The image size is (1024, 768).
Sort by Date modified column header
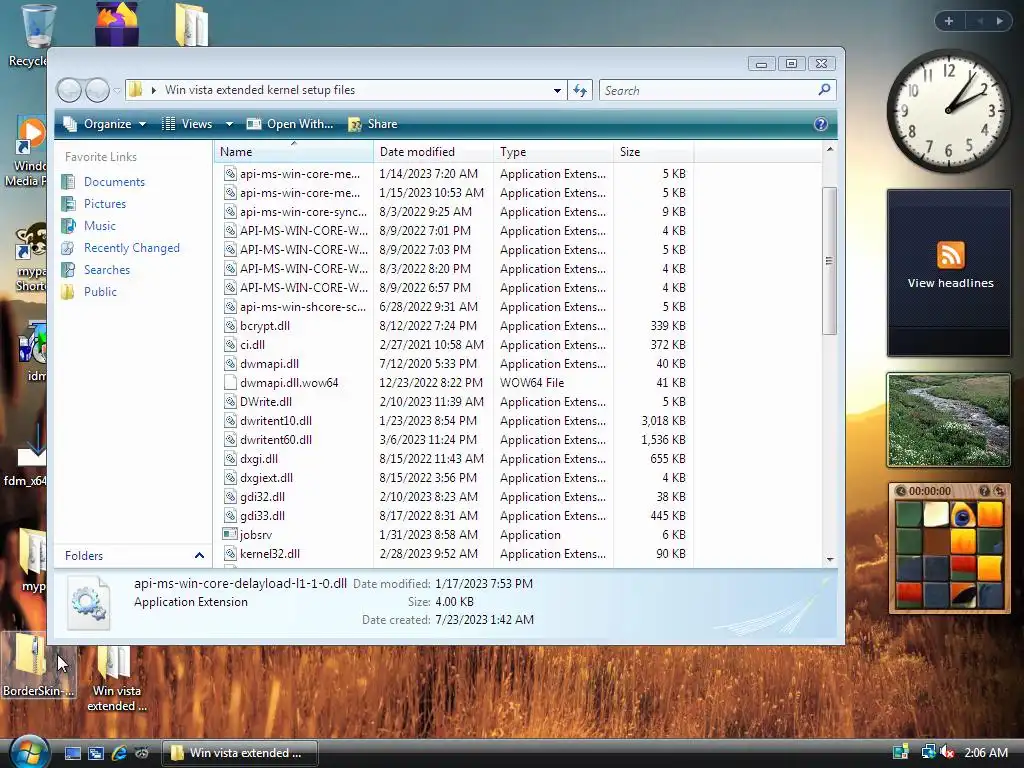click(434, 152)
